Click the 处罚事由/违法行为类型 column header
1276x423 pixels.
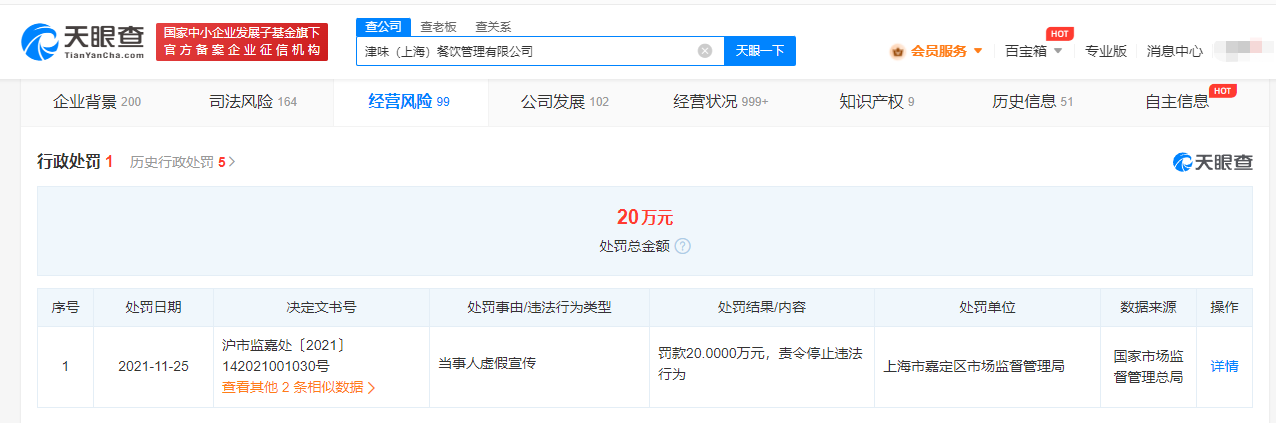(539, 308)
